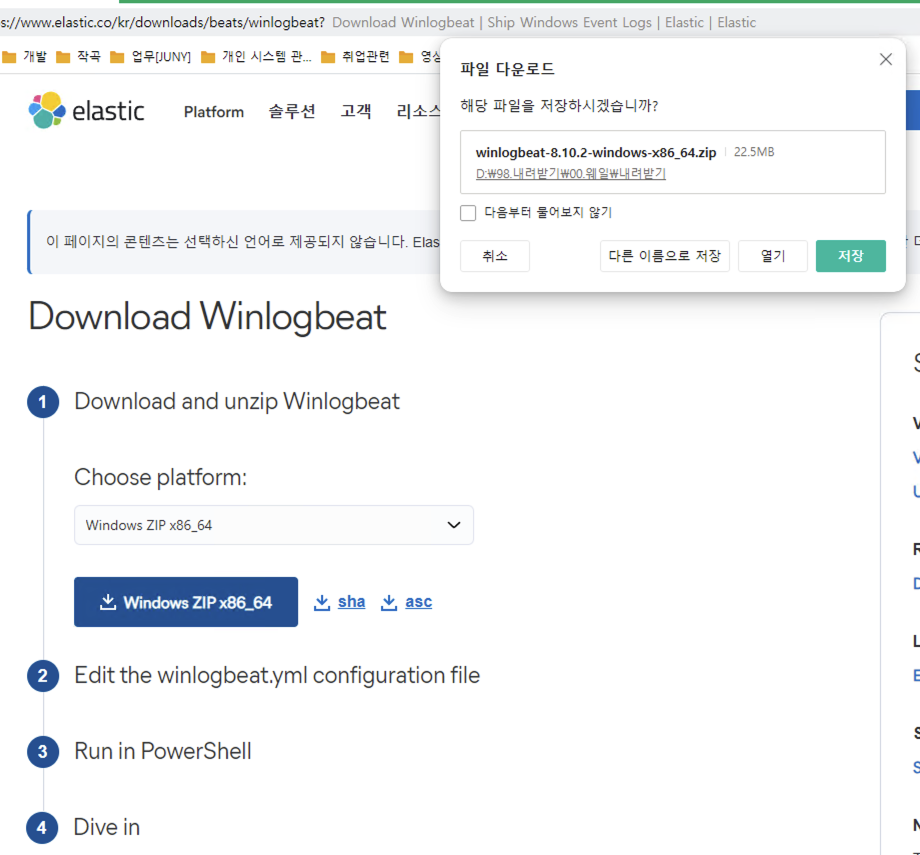Open the 개인 시스템 관... bookmark folder
This screenshot has width=920, height=855.
[x=256, y=56]
